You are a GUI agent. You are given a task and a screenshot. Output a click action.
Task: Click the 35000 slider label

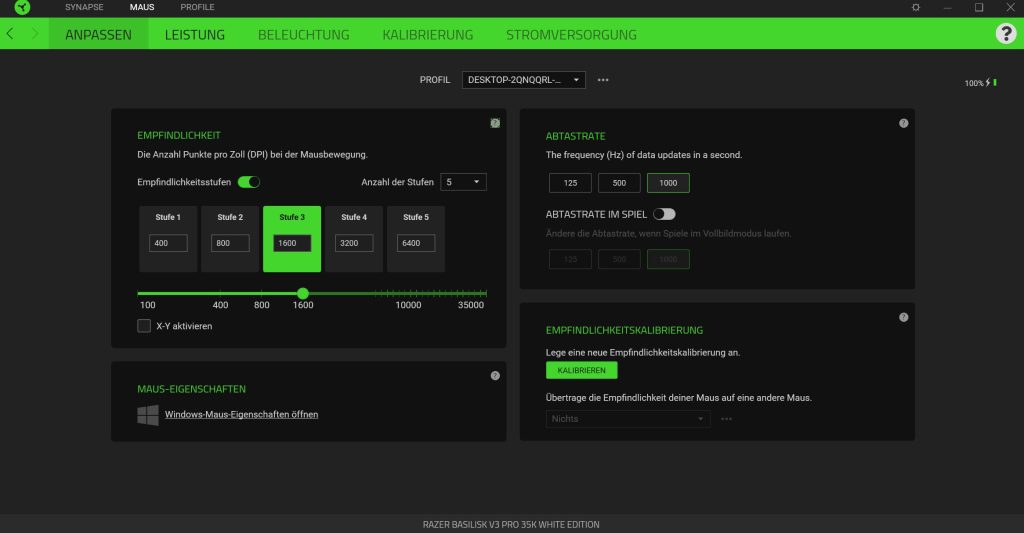[471, 305]
